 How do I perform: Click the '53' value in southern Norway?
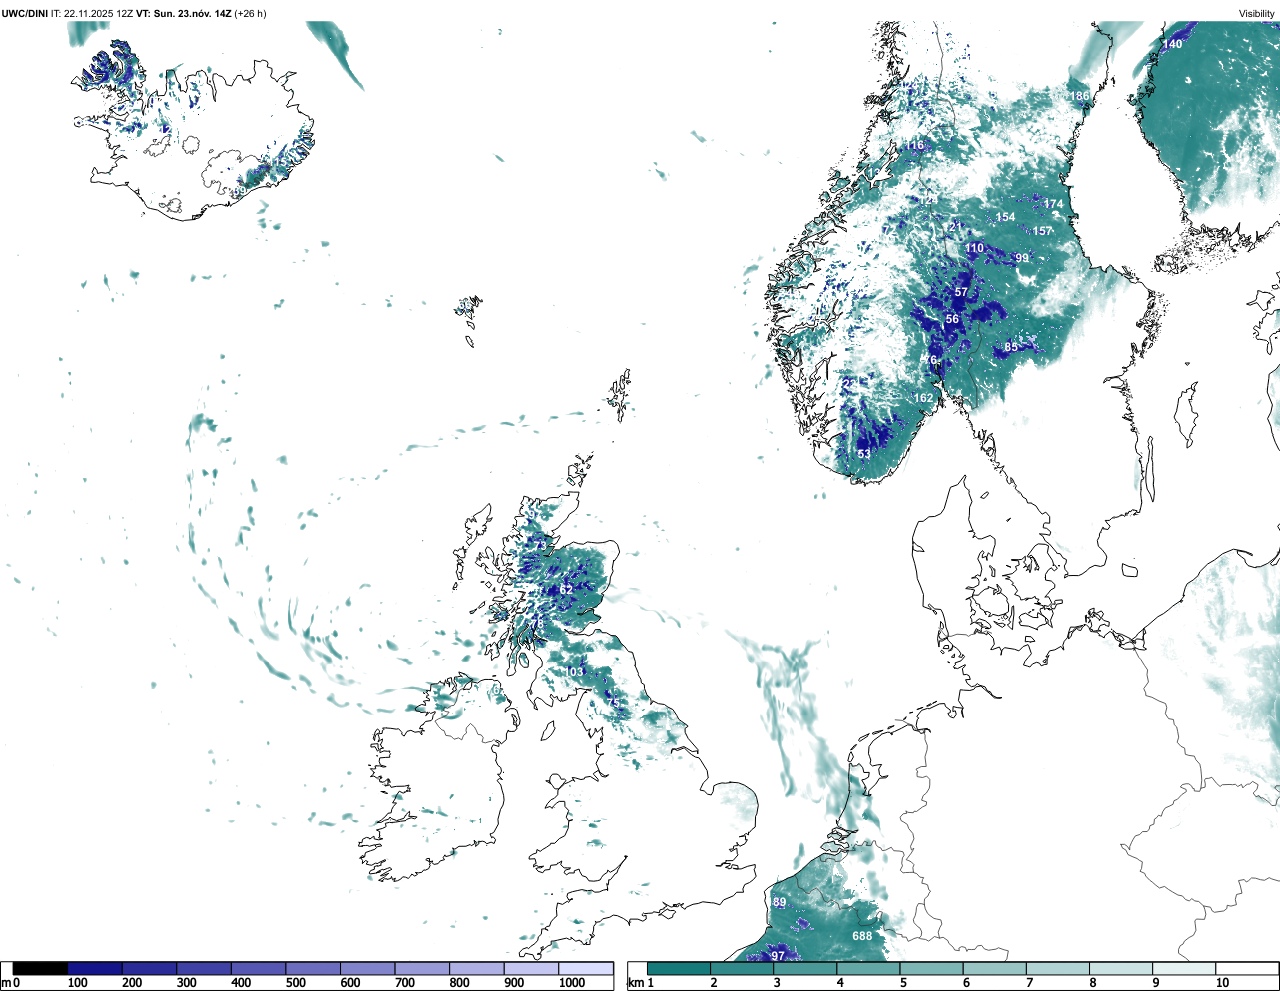click(x=864, y=454)
